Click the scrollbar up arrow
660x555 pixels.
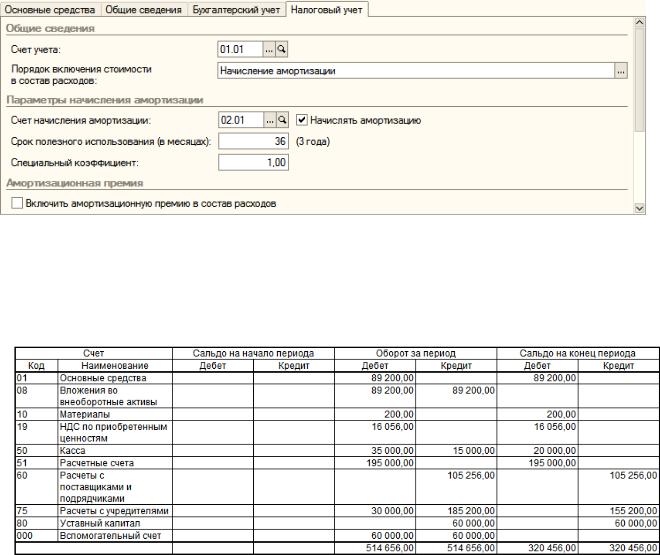[x=639, y=22]
